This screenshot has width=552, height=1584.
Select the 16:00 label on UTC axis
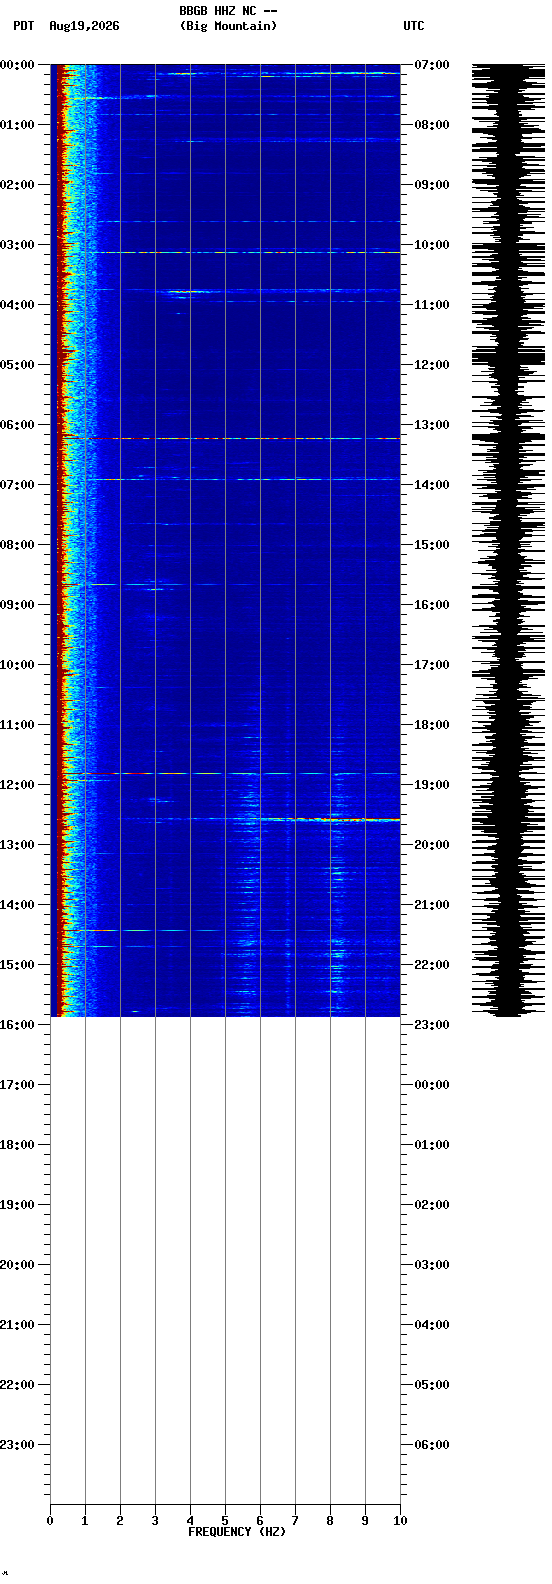click(x=431, y=605)
